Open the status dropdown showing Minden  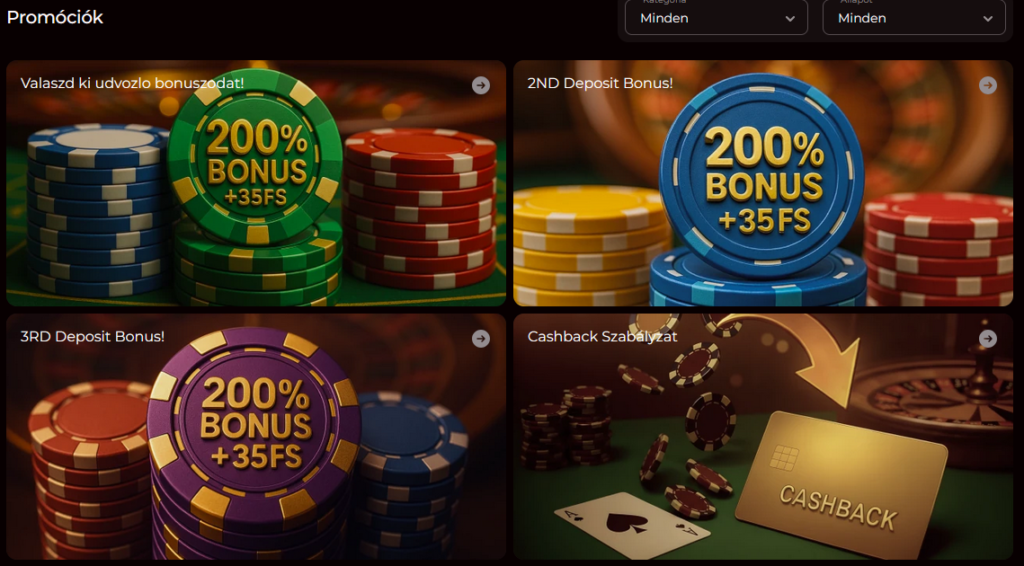[x=914, y=18]
